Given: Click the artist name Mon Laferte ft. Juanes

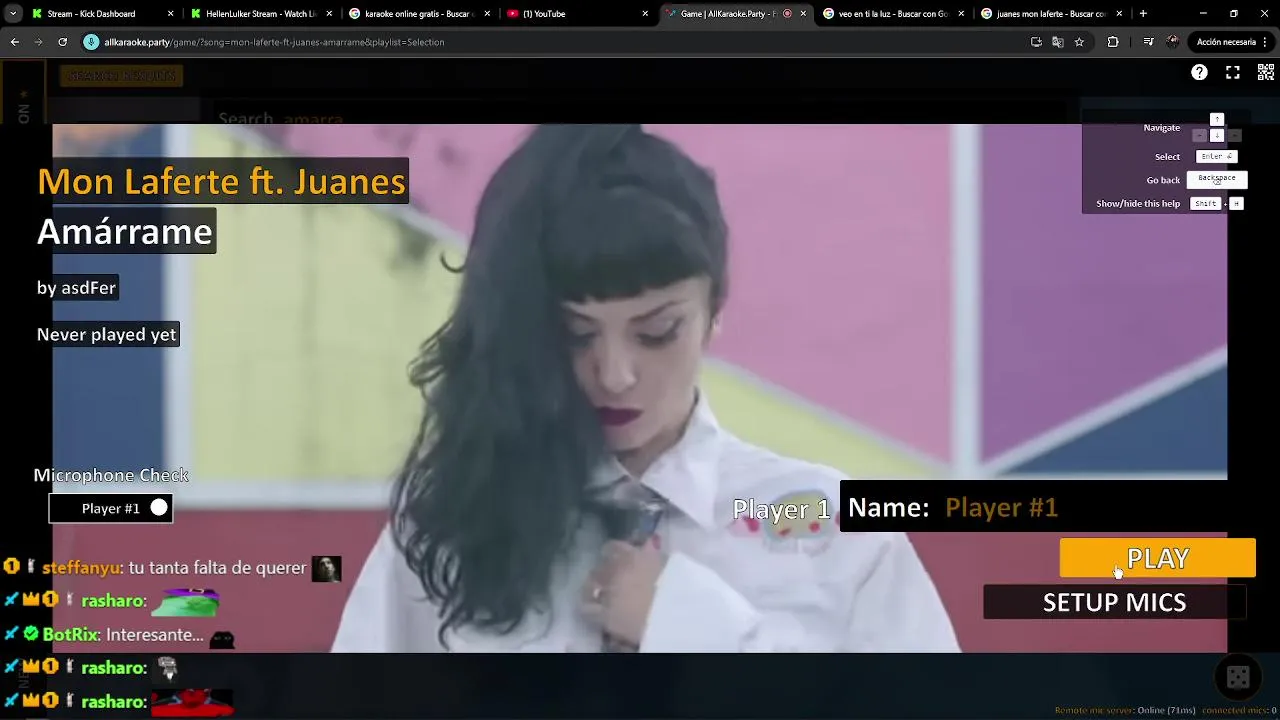Looking at the screenshot, I should tap(221, 181).
